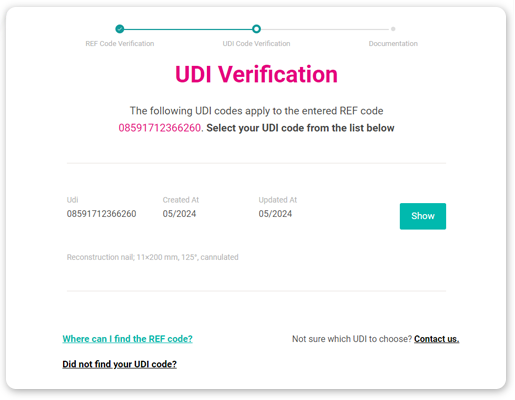Click the Created At date 05/2024

click(179, 214)
